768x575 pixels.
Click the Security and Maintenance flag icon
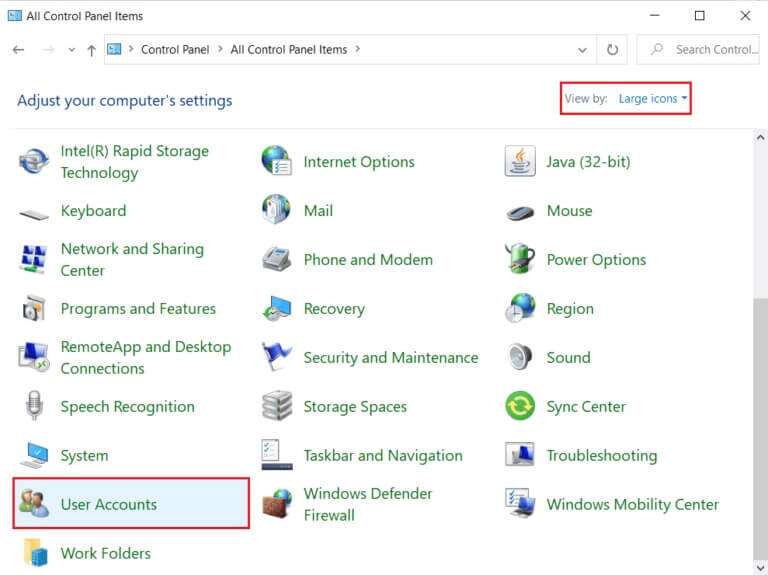(x=277, y=356)
